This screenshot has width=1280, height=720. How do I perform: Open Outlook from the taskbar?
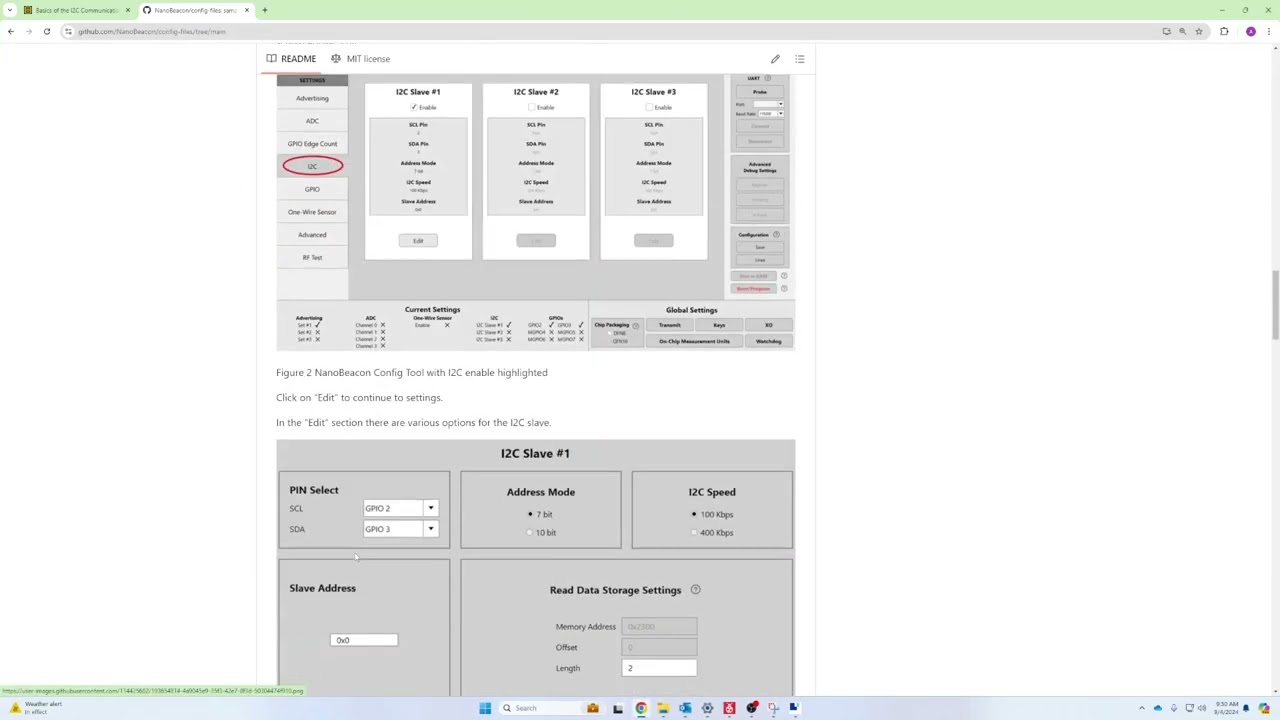685,708
